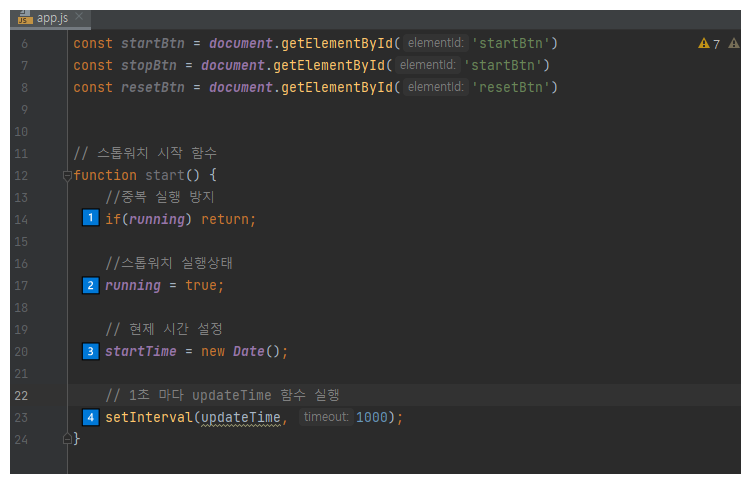Click the JS file icon on app.js tab

[24, 18]
